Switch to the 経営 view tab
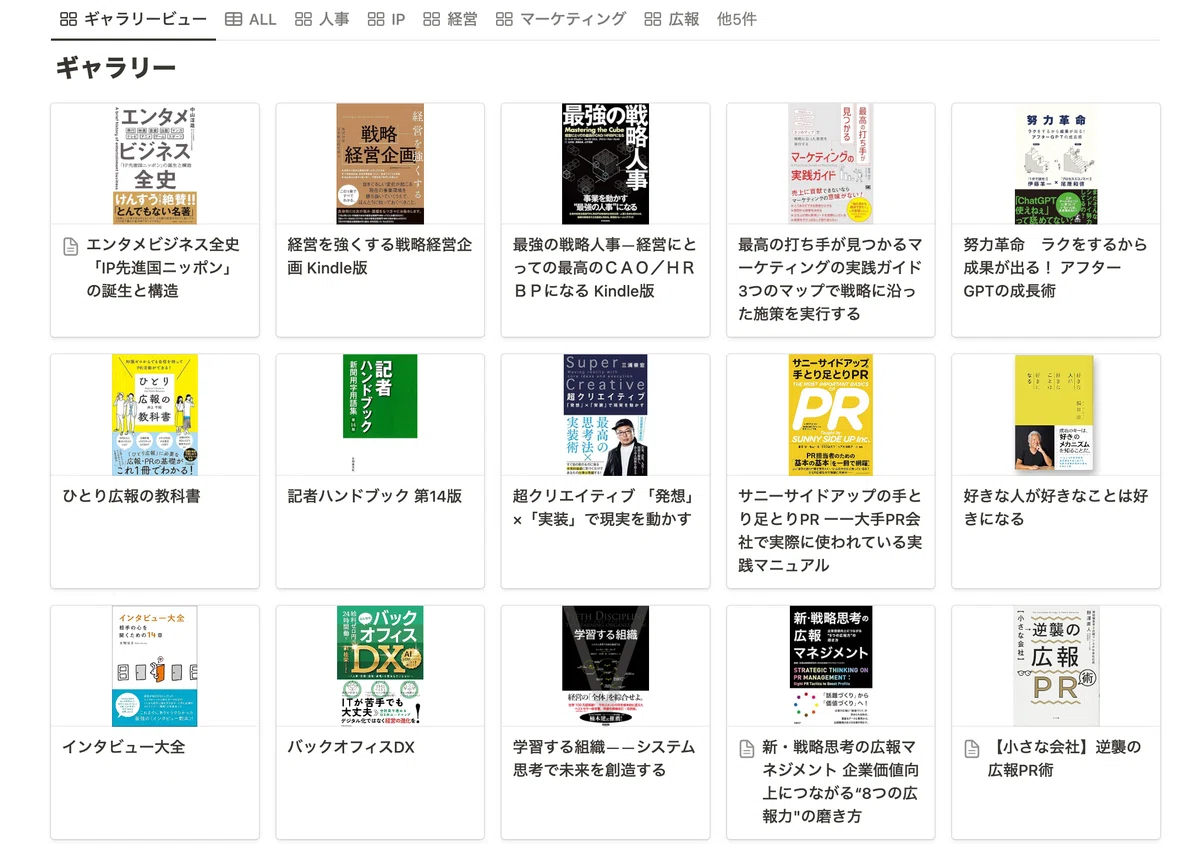The width and height of the screenshot is (1200, 844). click(450, 19)
